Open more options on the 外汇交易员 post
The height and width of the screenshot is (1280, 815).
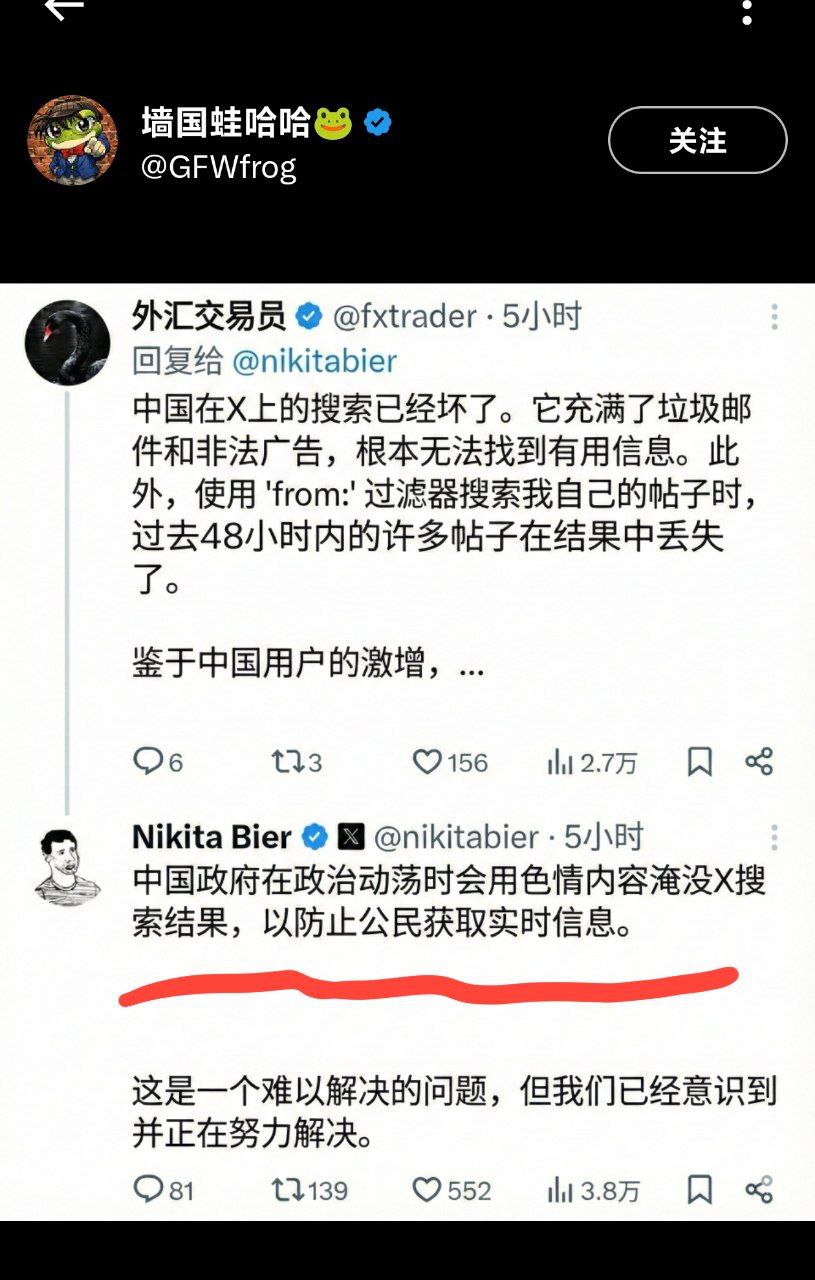tap(774, 317)
